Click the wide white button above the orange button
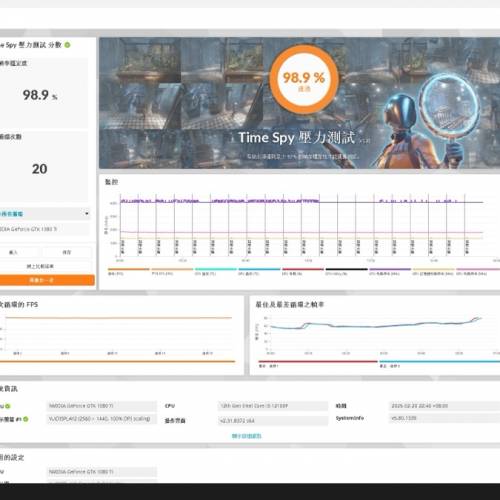The image size is (500, 500). [45, 266]
